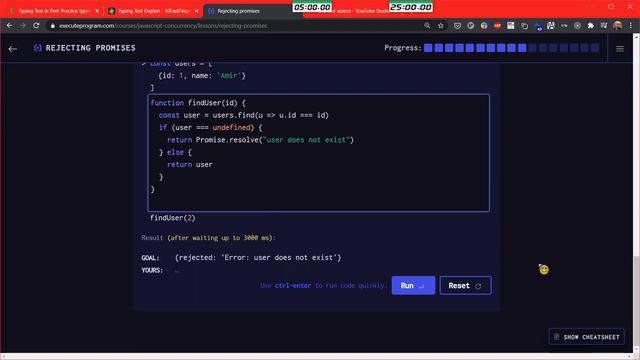This screenshot has width=640, height=360.
Task: Click the 'Result (after waiting up to 3000 ms)' text
Action: pos(208,238)
